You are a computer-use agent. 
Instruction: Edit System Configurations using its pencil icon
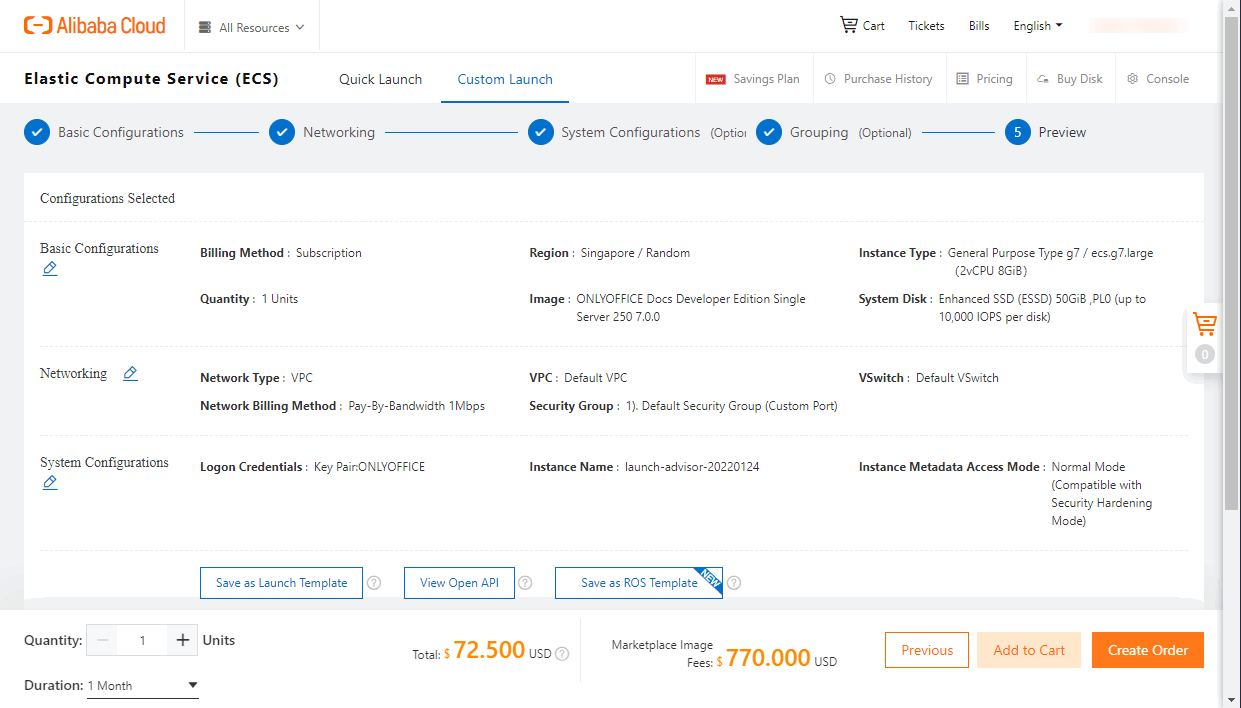coord(50,482)
